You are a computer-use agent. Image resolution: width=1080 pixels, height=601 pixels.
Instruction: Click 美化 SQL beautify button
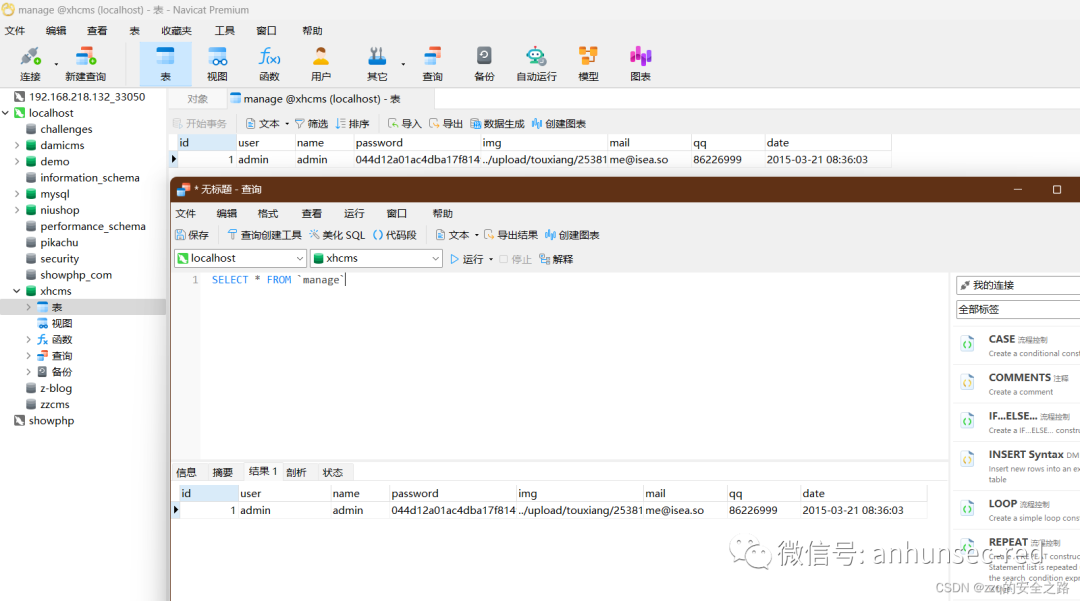338,235
